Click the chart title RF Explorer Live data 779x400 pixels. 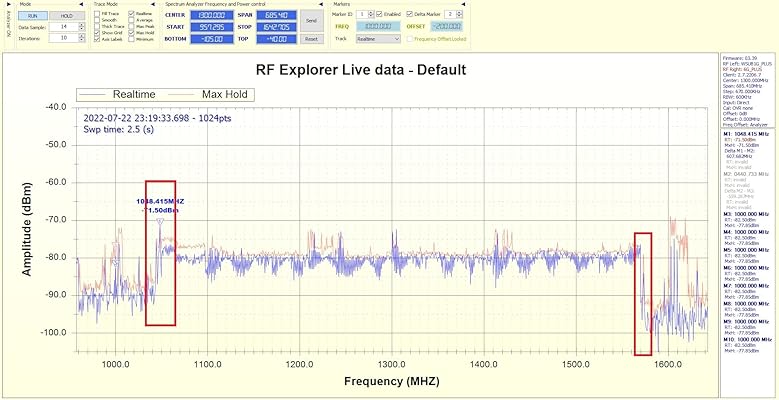coord(361,70)
